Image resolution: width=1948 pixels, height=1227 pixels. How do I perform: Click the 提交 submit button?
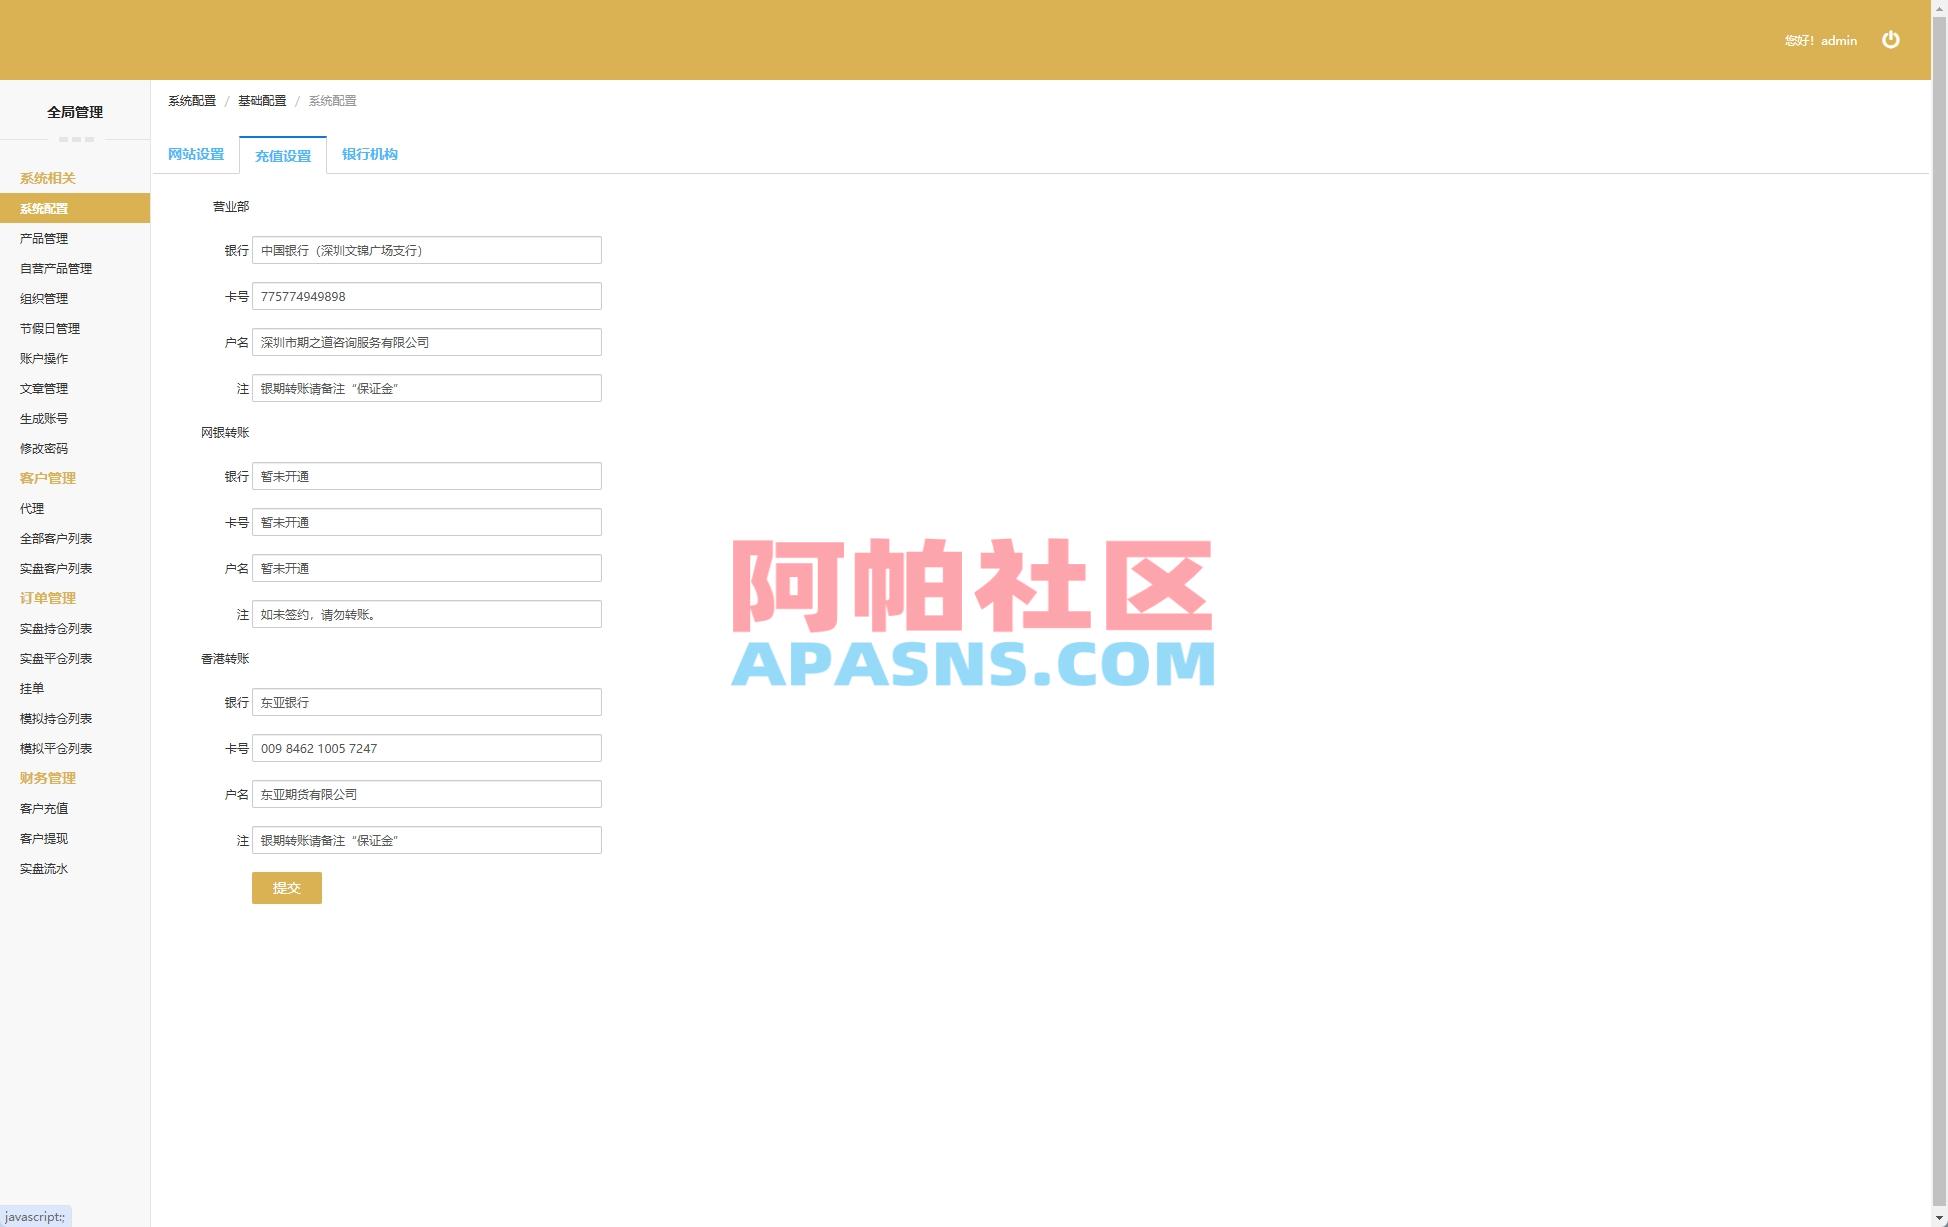pos(287,887)
